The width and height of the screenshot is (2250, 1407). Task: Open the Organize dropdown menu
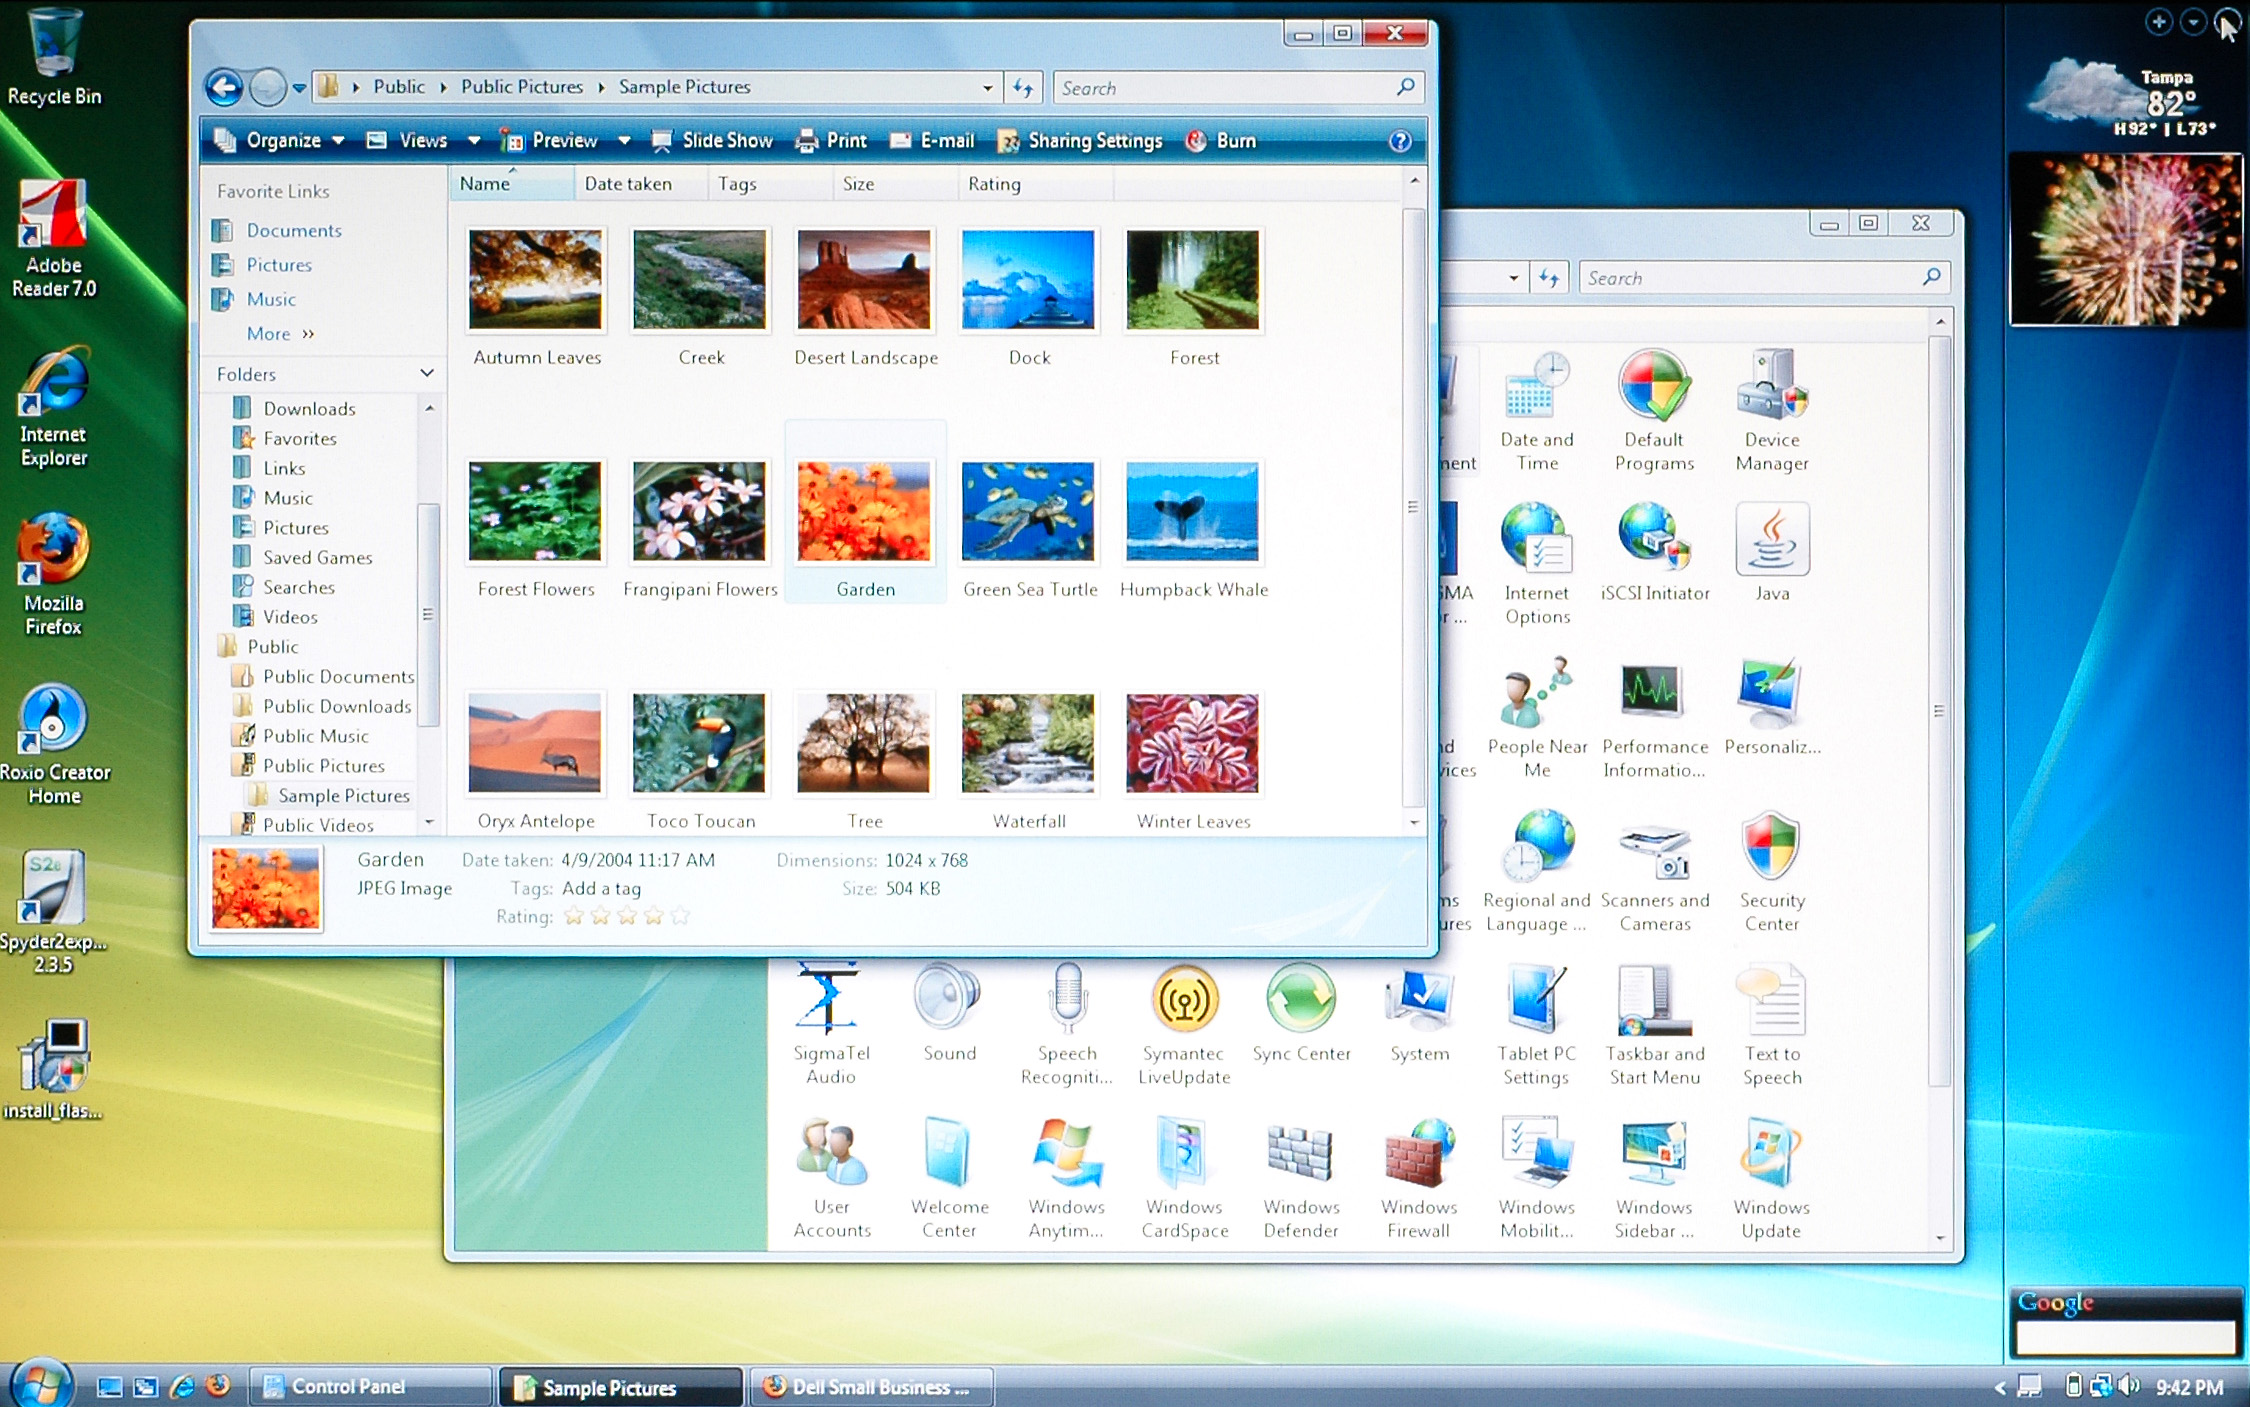279,141
